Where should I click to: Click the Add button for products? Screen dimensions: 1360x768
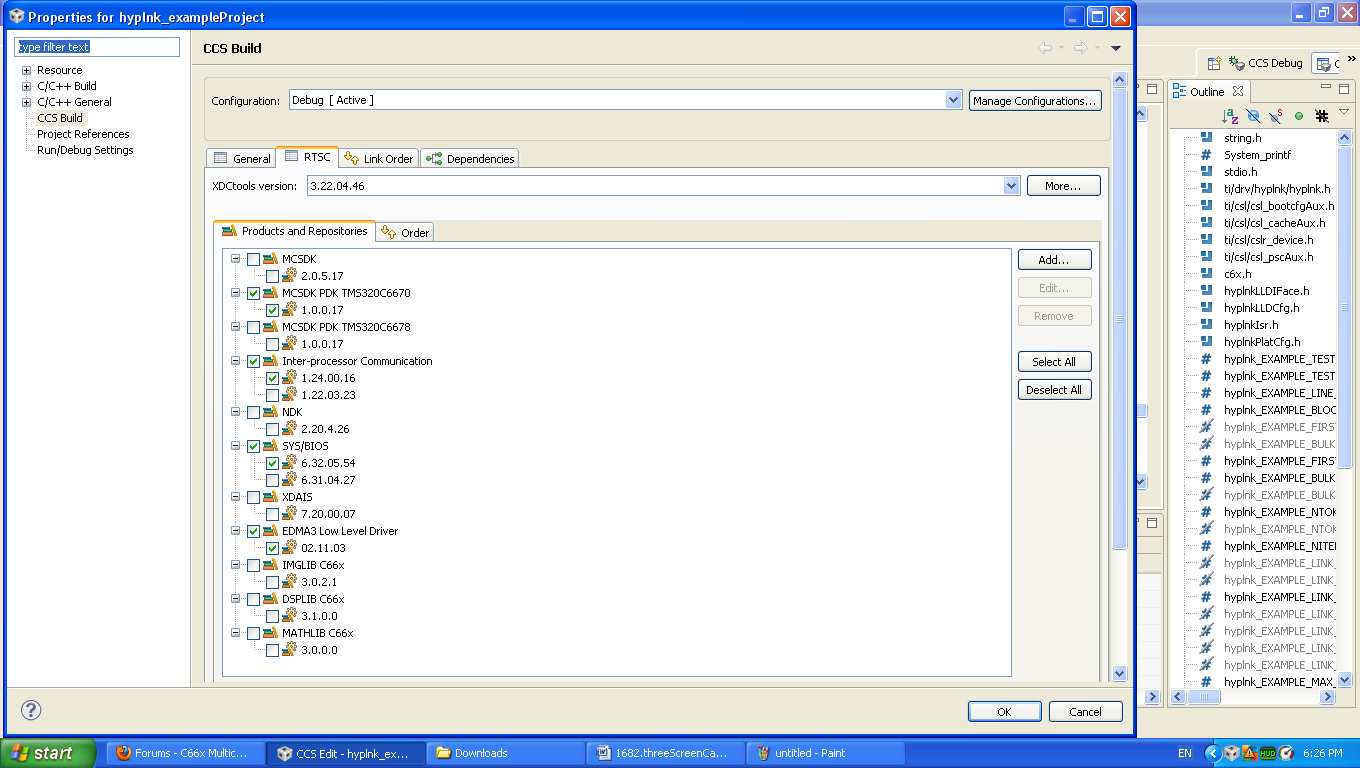(x=1054, y=260)
